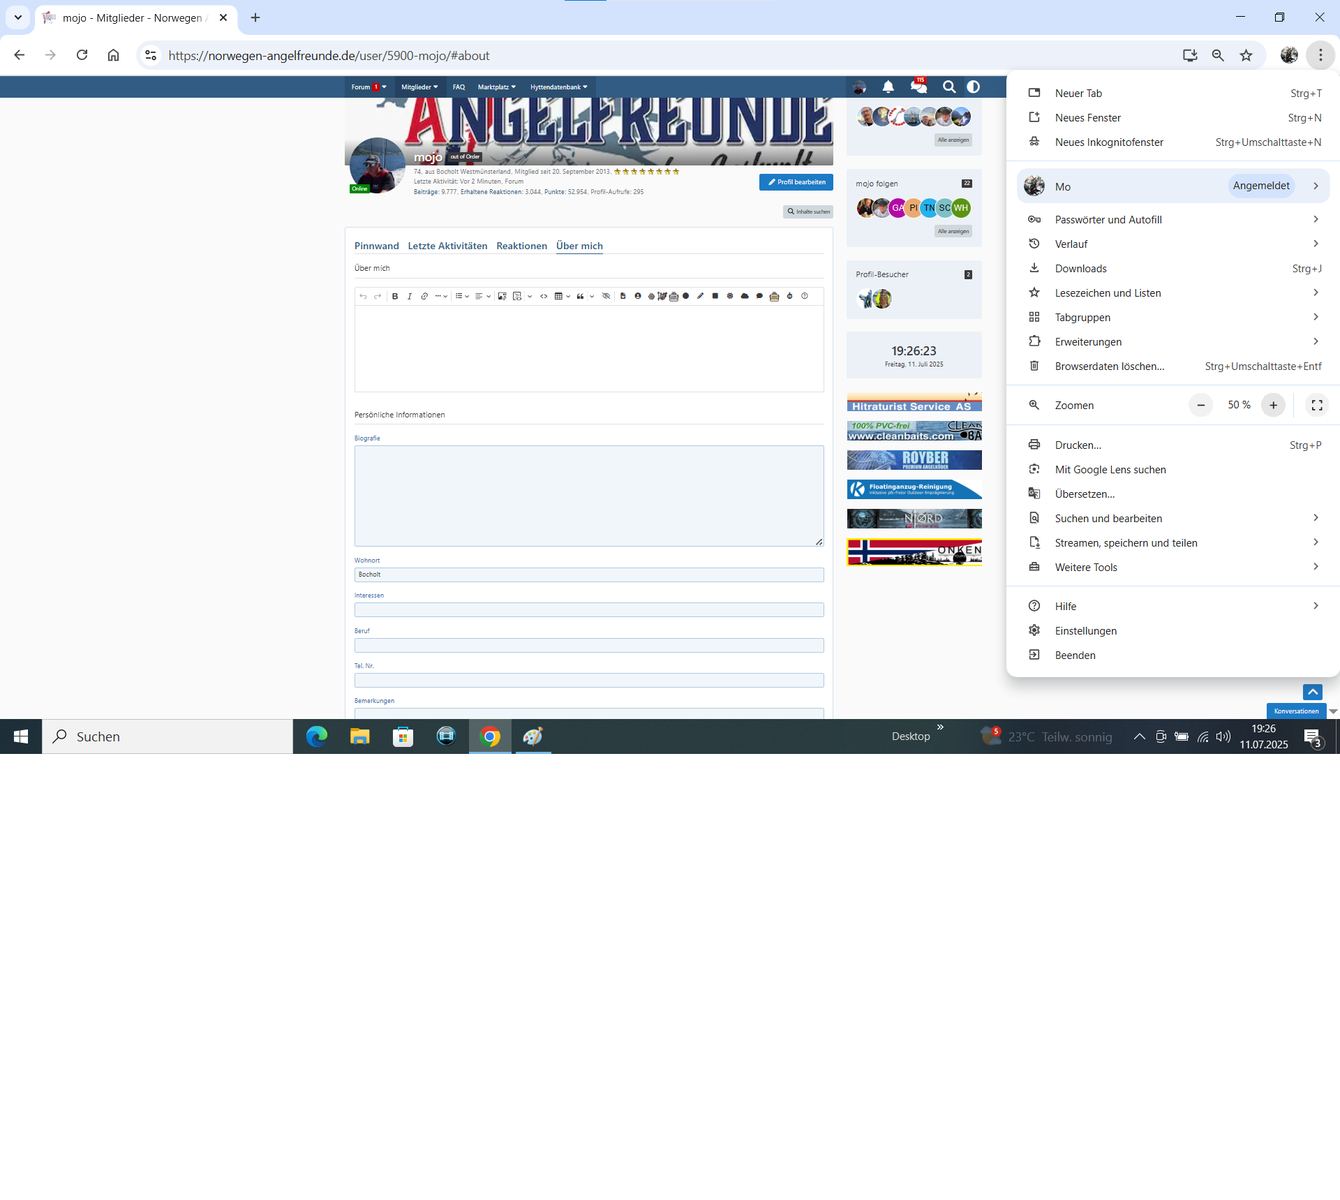Increase zoom with the plus button
Screen dimensions: 1340x1200
pos(1273,405)
